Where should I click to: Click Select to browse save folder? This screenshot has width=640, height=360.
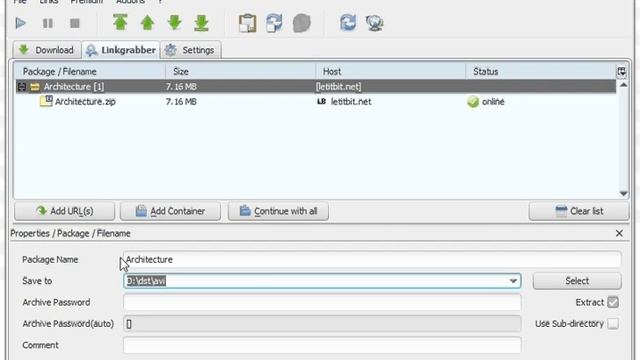pos(577,281)
